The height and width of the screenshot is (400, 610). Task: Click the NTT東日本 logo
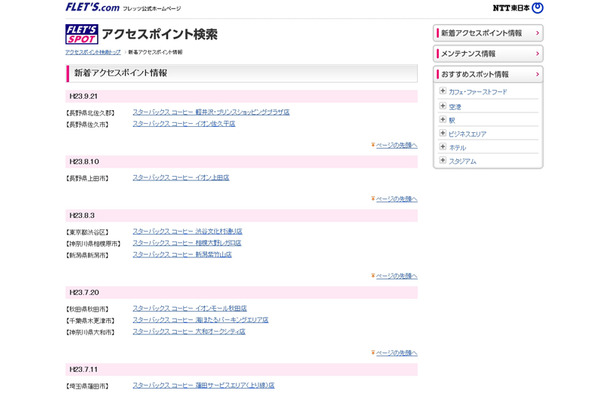(518, 8)
